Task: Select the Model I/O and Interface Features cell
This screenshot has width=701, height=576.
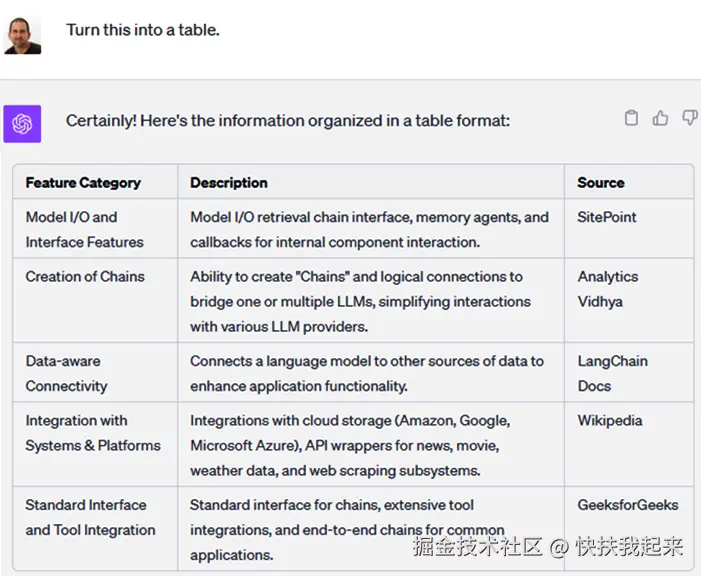Action: [84, 229]
